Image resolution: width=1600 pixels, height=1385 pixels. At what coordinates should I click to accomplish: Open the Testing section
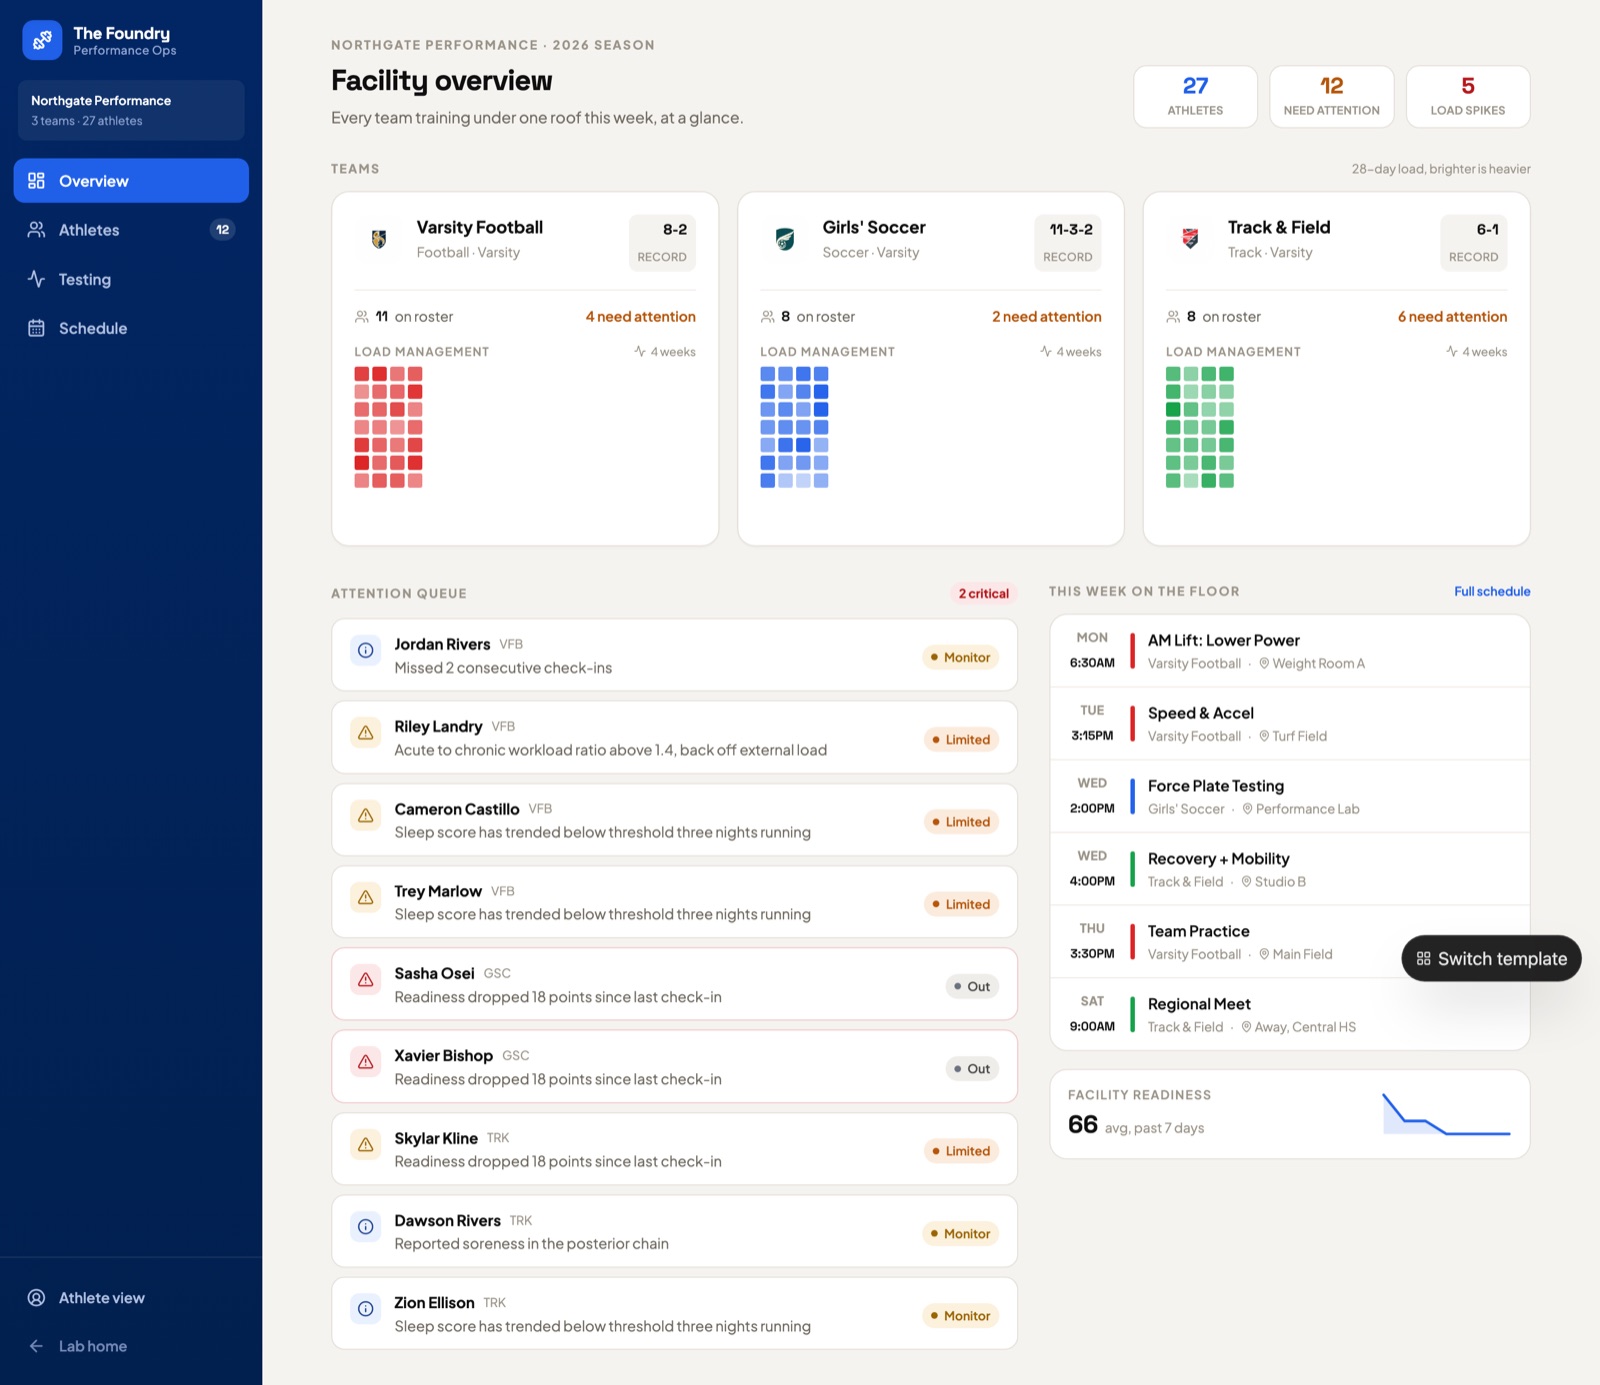click(131, 279)
